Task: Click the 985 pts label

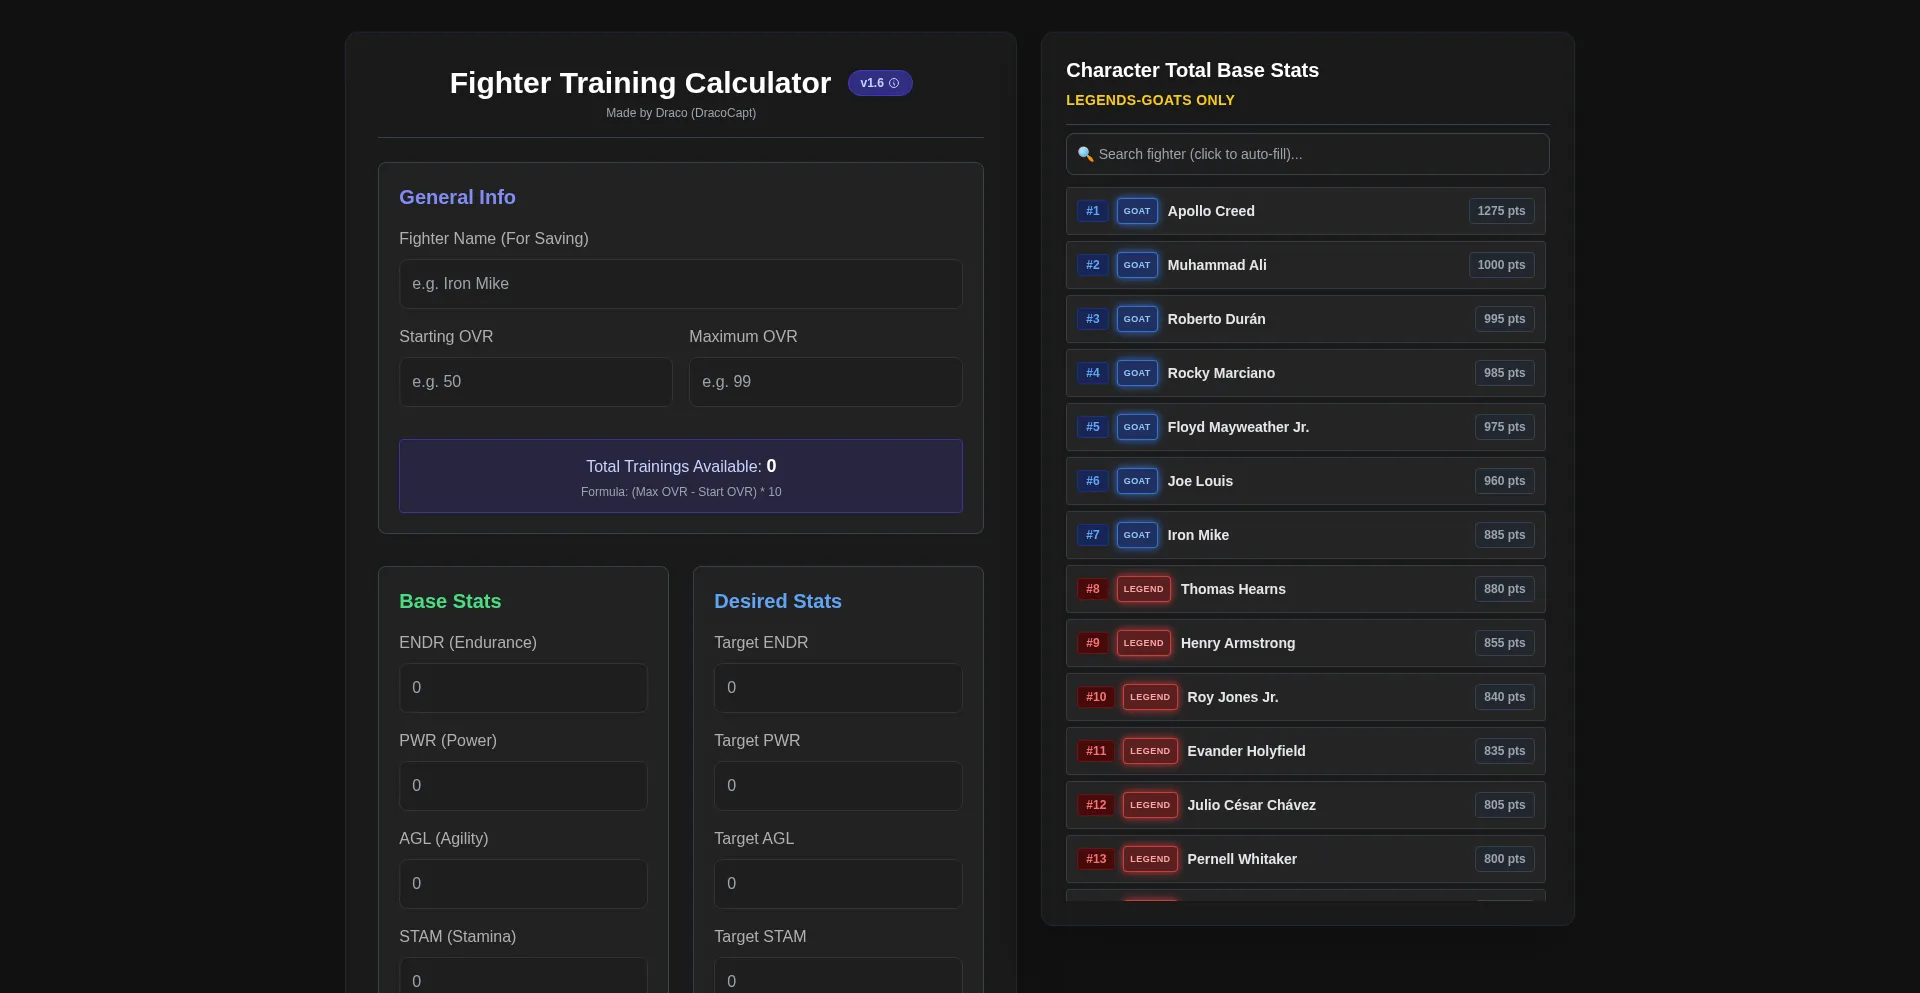Action: tap(1504, 373)
